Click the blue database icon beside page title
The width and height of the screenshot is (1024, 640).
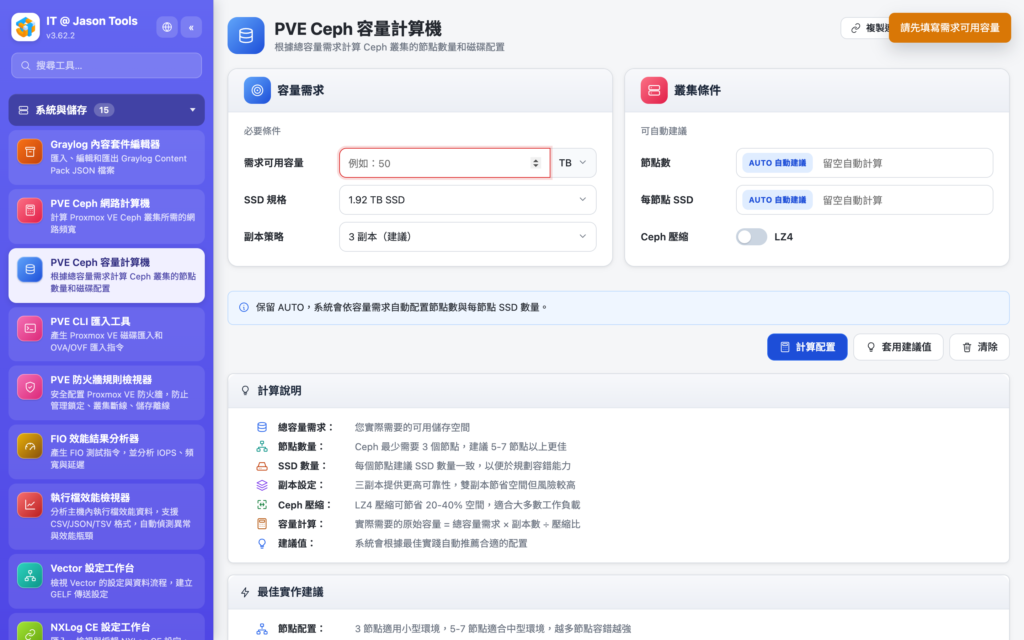(246, 35)
